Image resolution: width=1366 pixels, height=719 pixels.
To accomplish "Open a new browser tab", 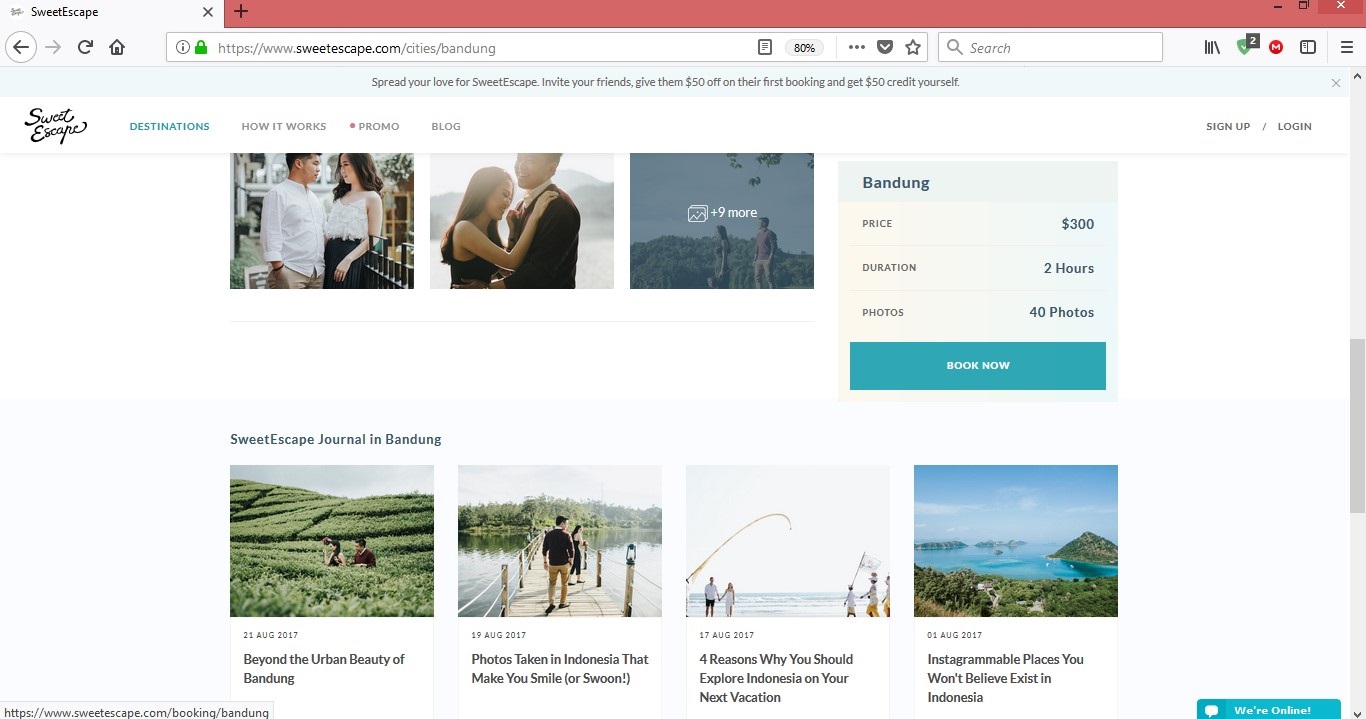I will (x=241, y=12).
